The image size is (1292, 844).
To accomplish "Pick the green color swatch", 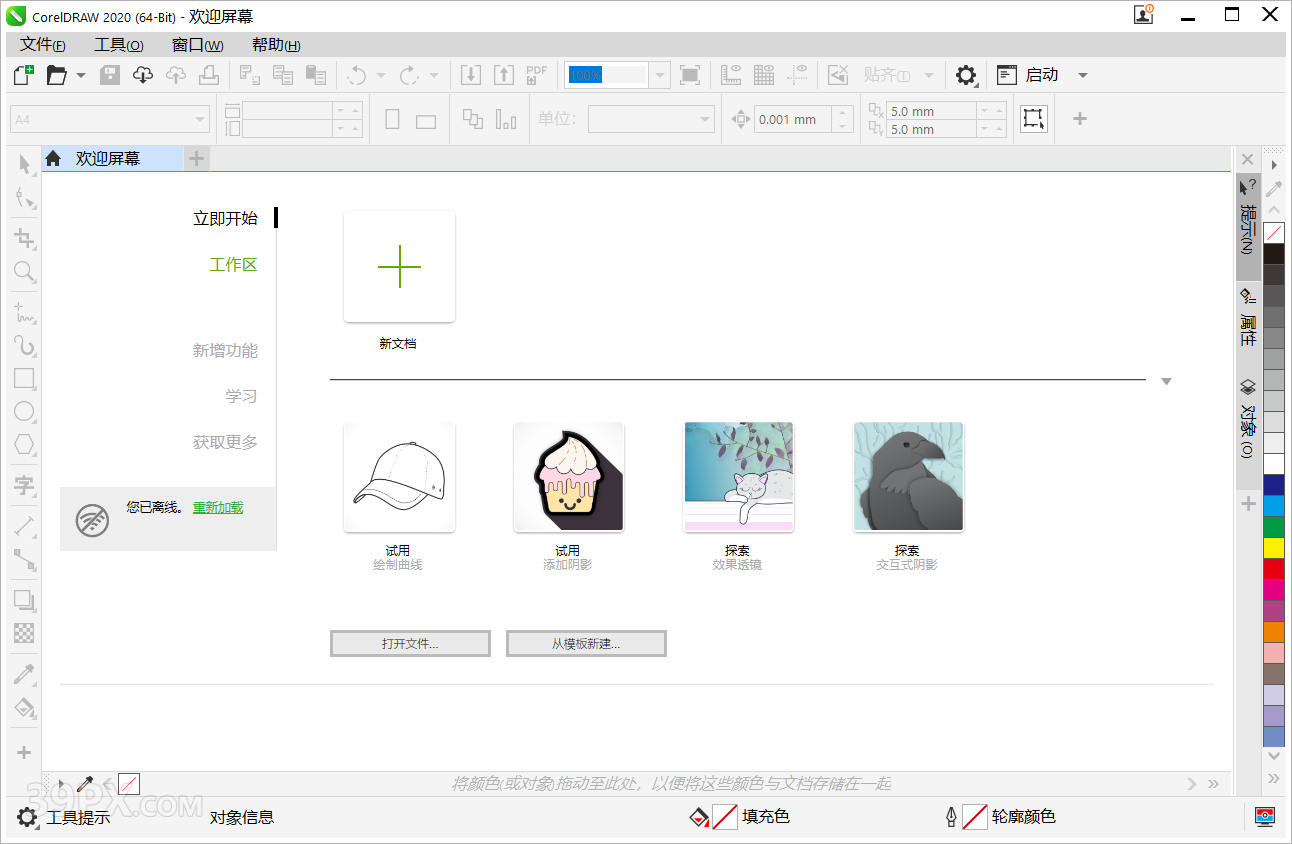I will tap(1274, 526).
